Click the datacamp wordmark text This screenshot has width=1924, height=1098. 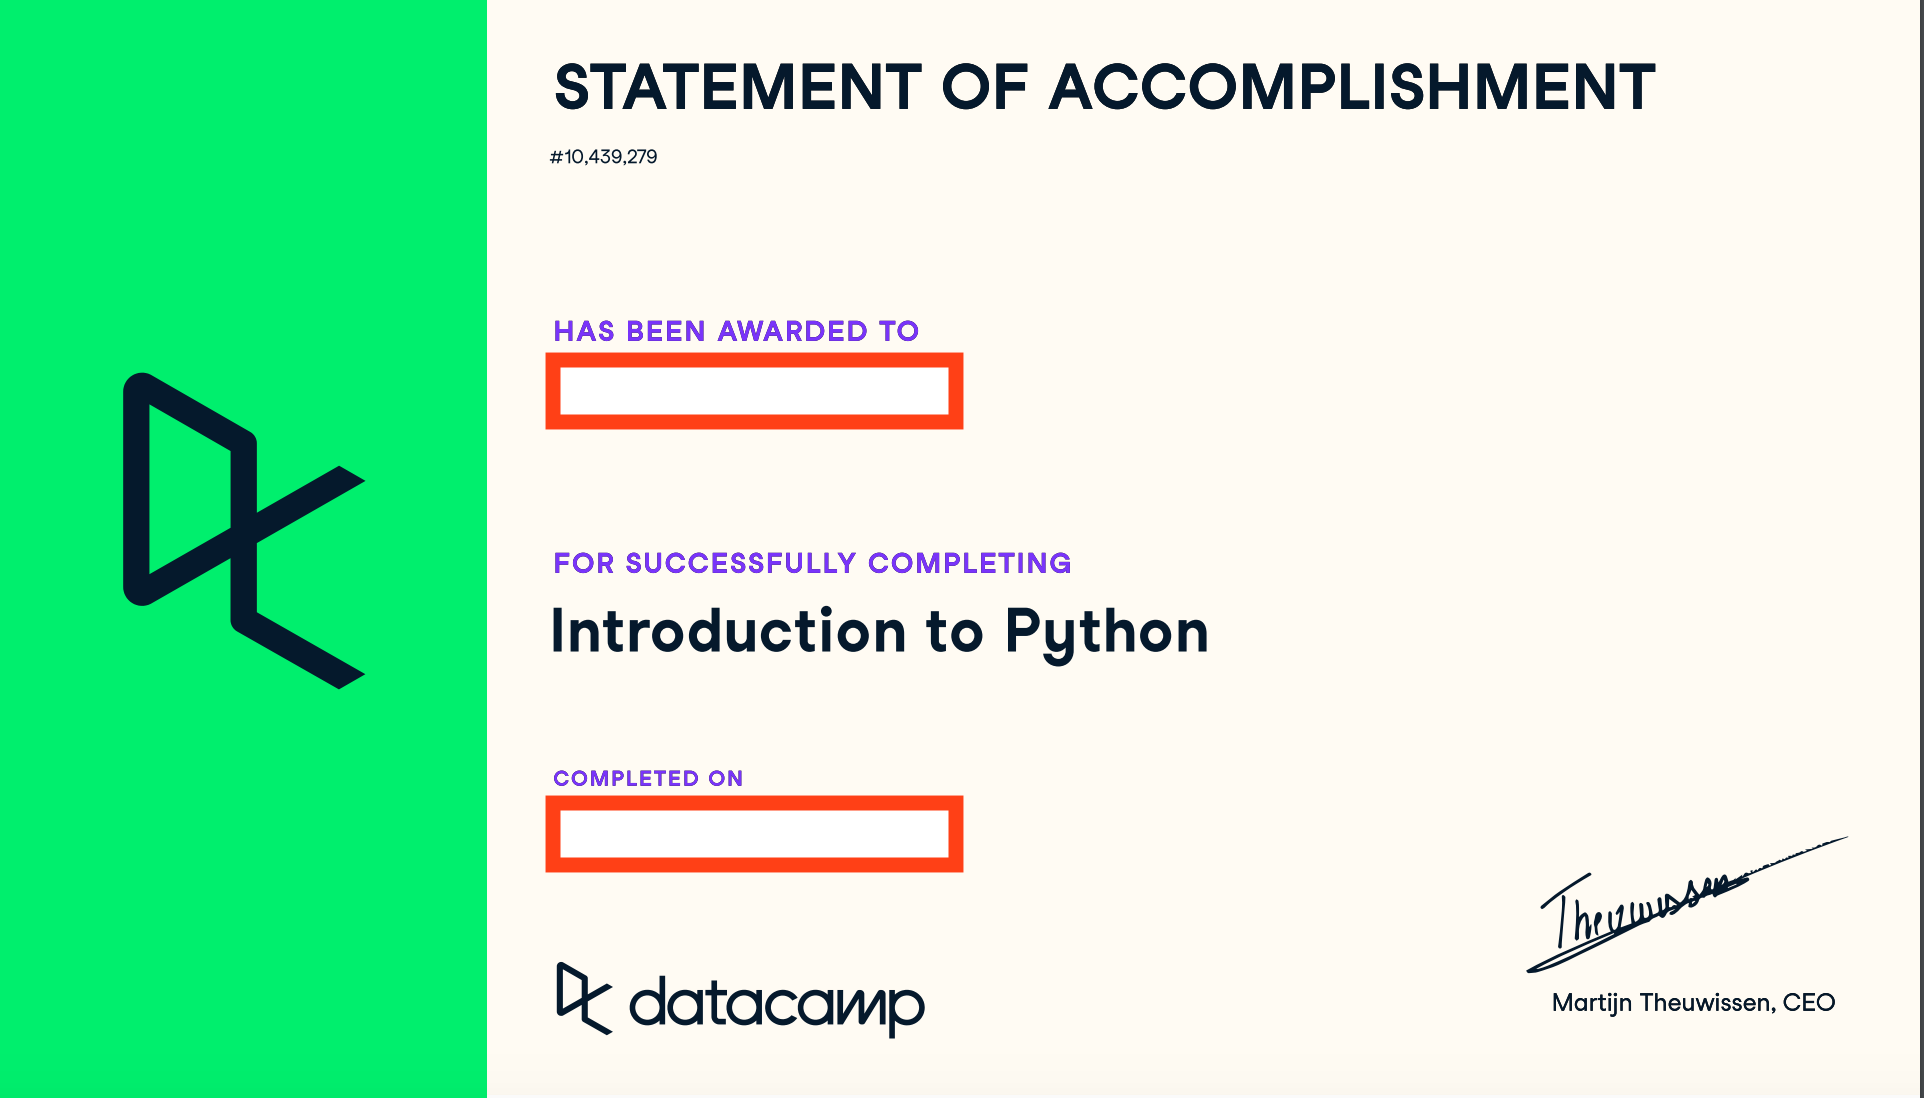[777, 1004]
